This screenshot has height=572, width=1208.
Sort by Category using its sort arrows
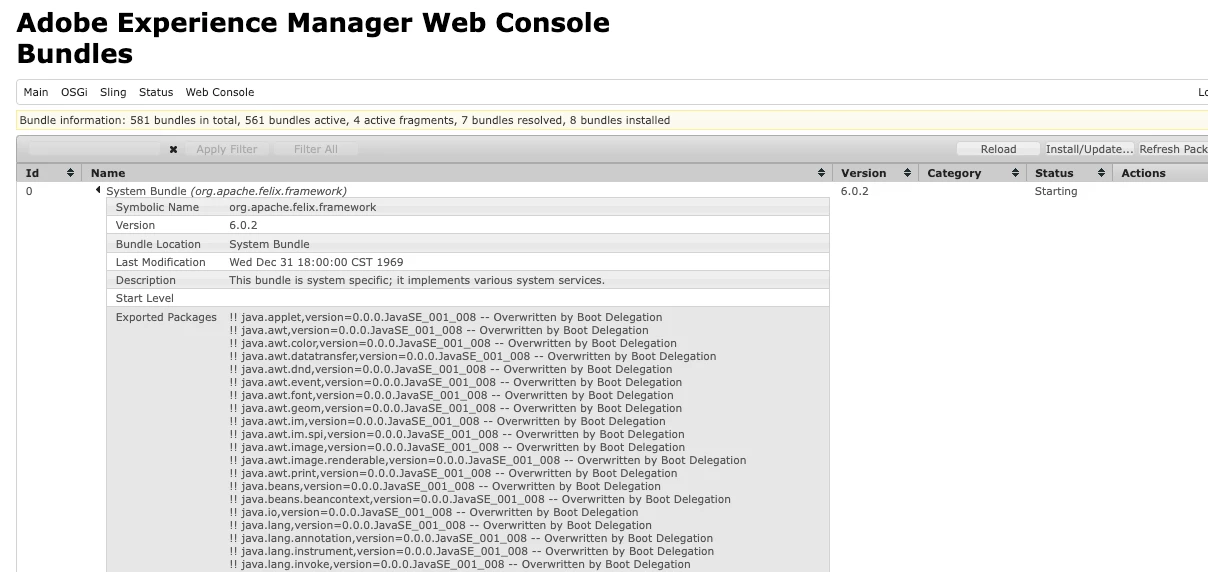tap(1015, 173)
